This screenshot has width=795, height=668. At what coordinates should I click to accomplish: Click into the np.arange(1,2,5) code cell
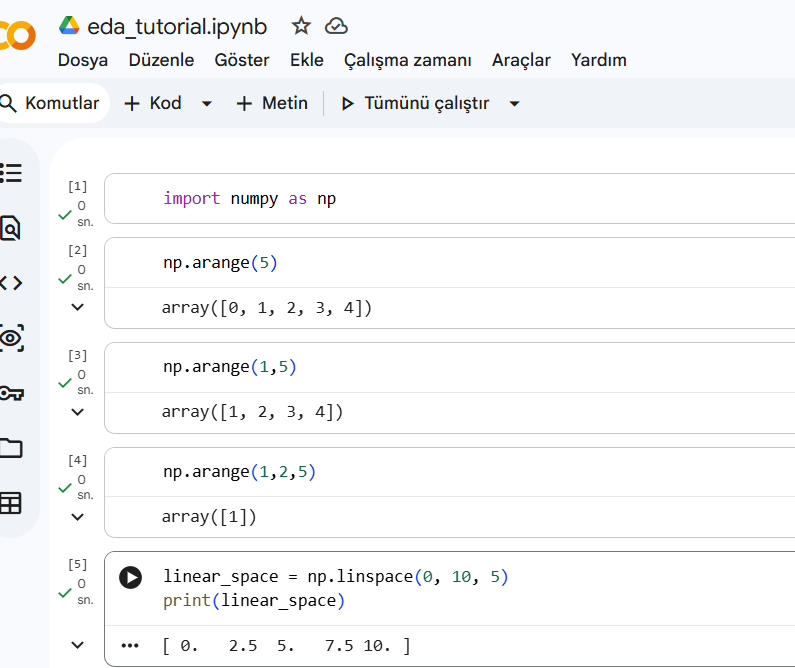tap(449, 472)
